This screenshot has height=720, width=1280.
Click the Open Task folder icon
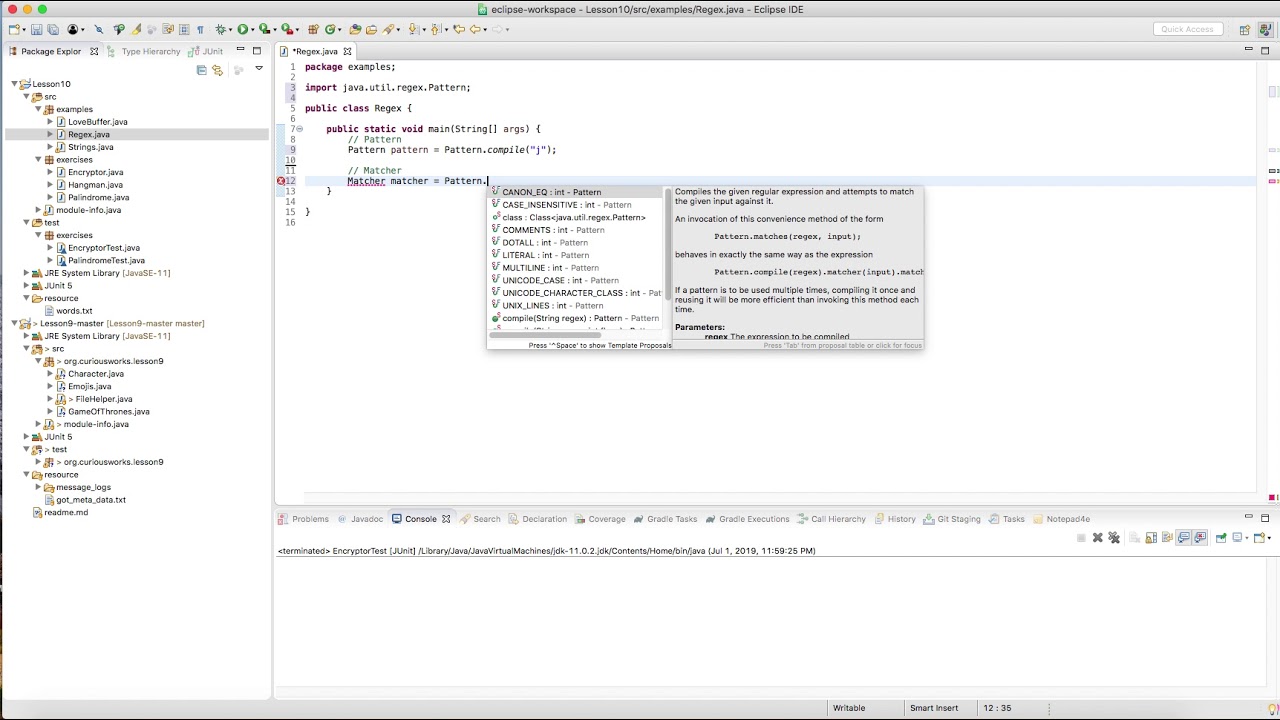(371, 29)
